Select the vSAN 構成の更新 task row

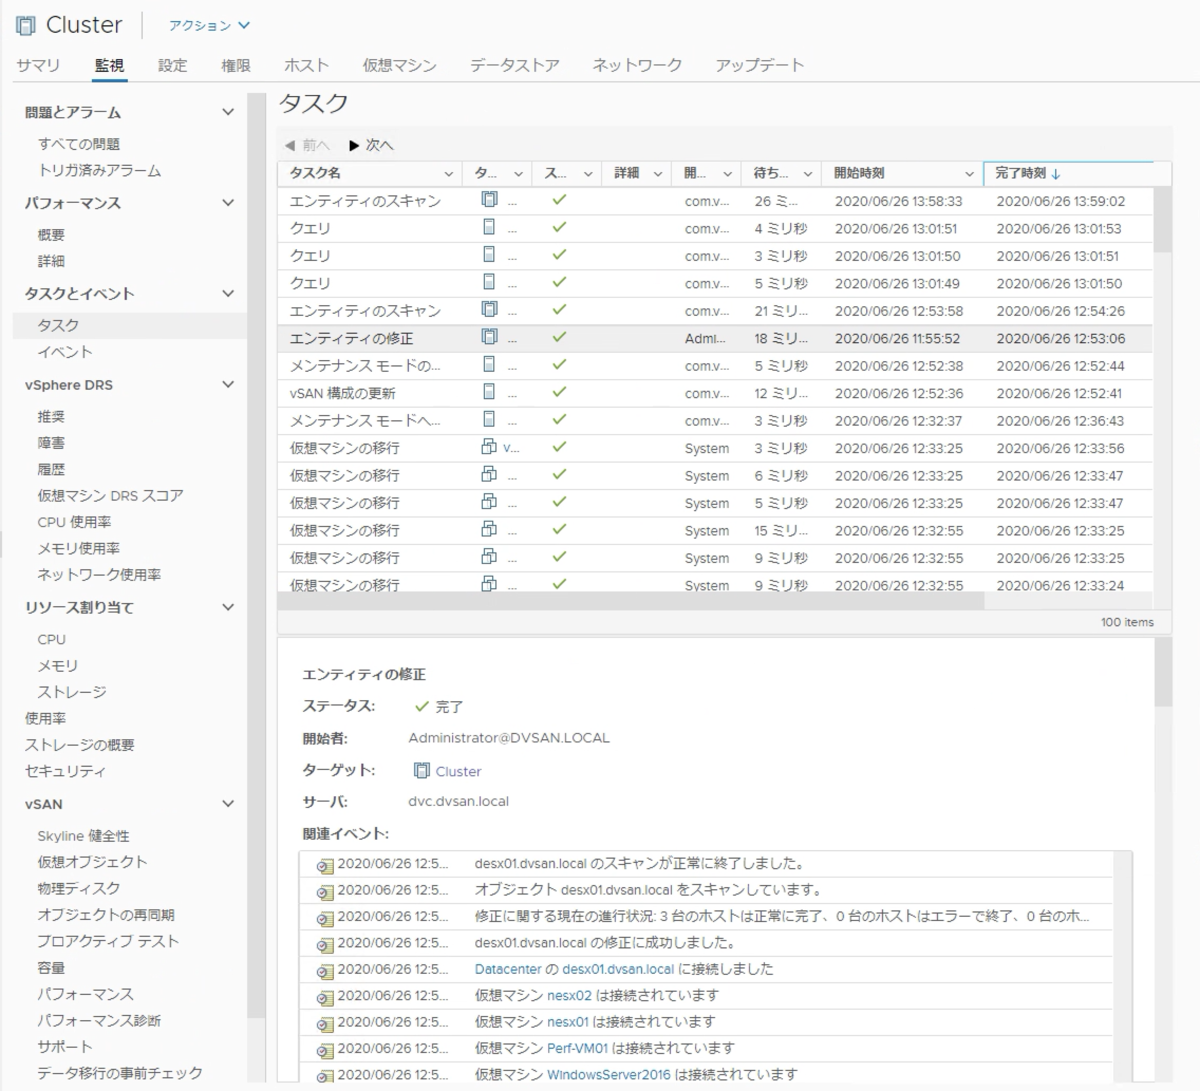click(x=714, y=393)
